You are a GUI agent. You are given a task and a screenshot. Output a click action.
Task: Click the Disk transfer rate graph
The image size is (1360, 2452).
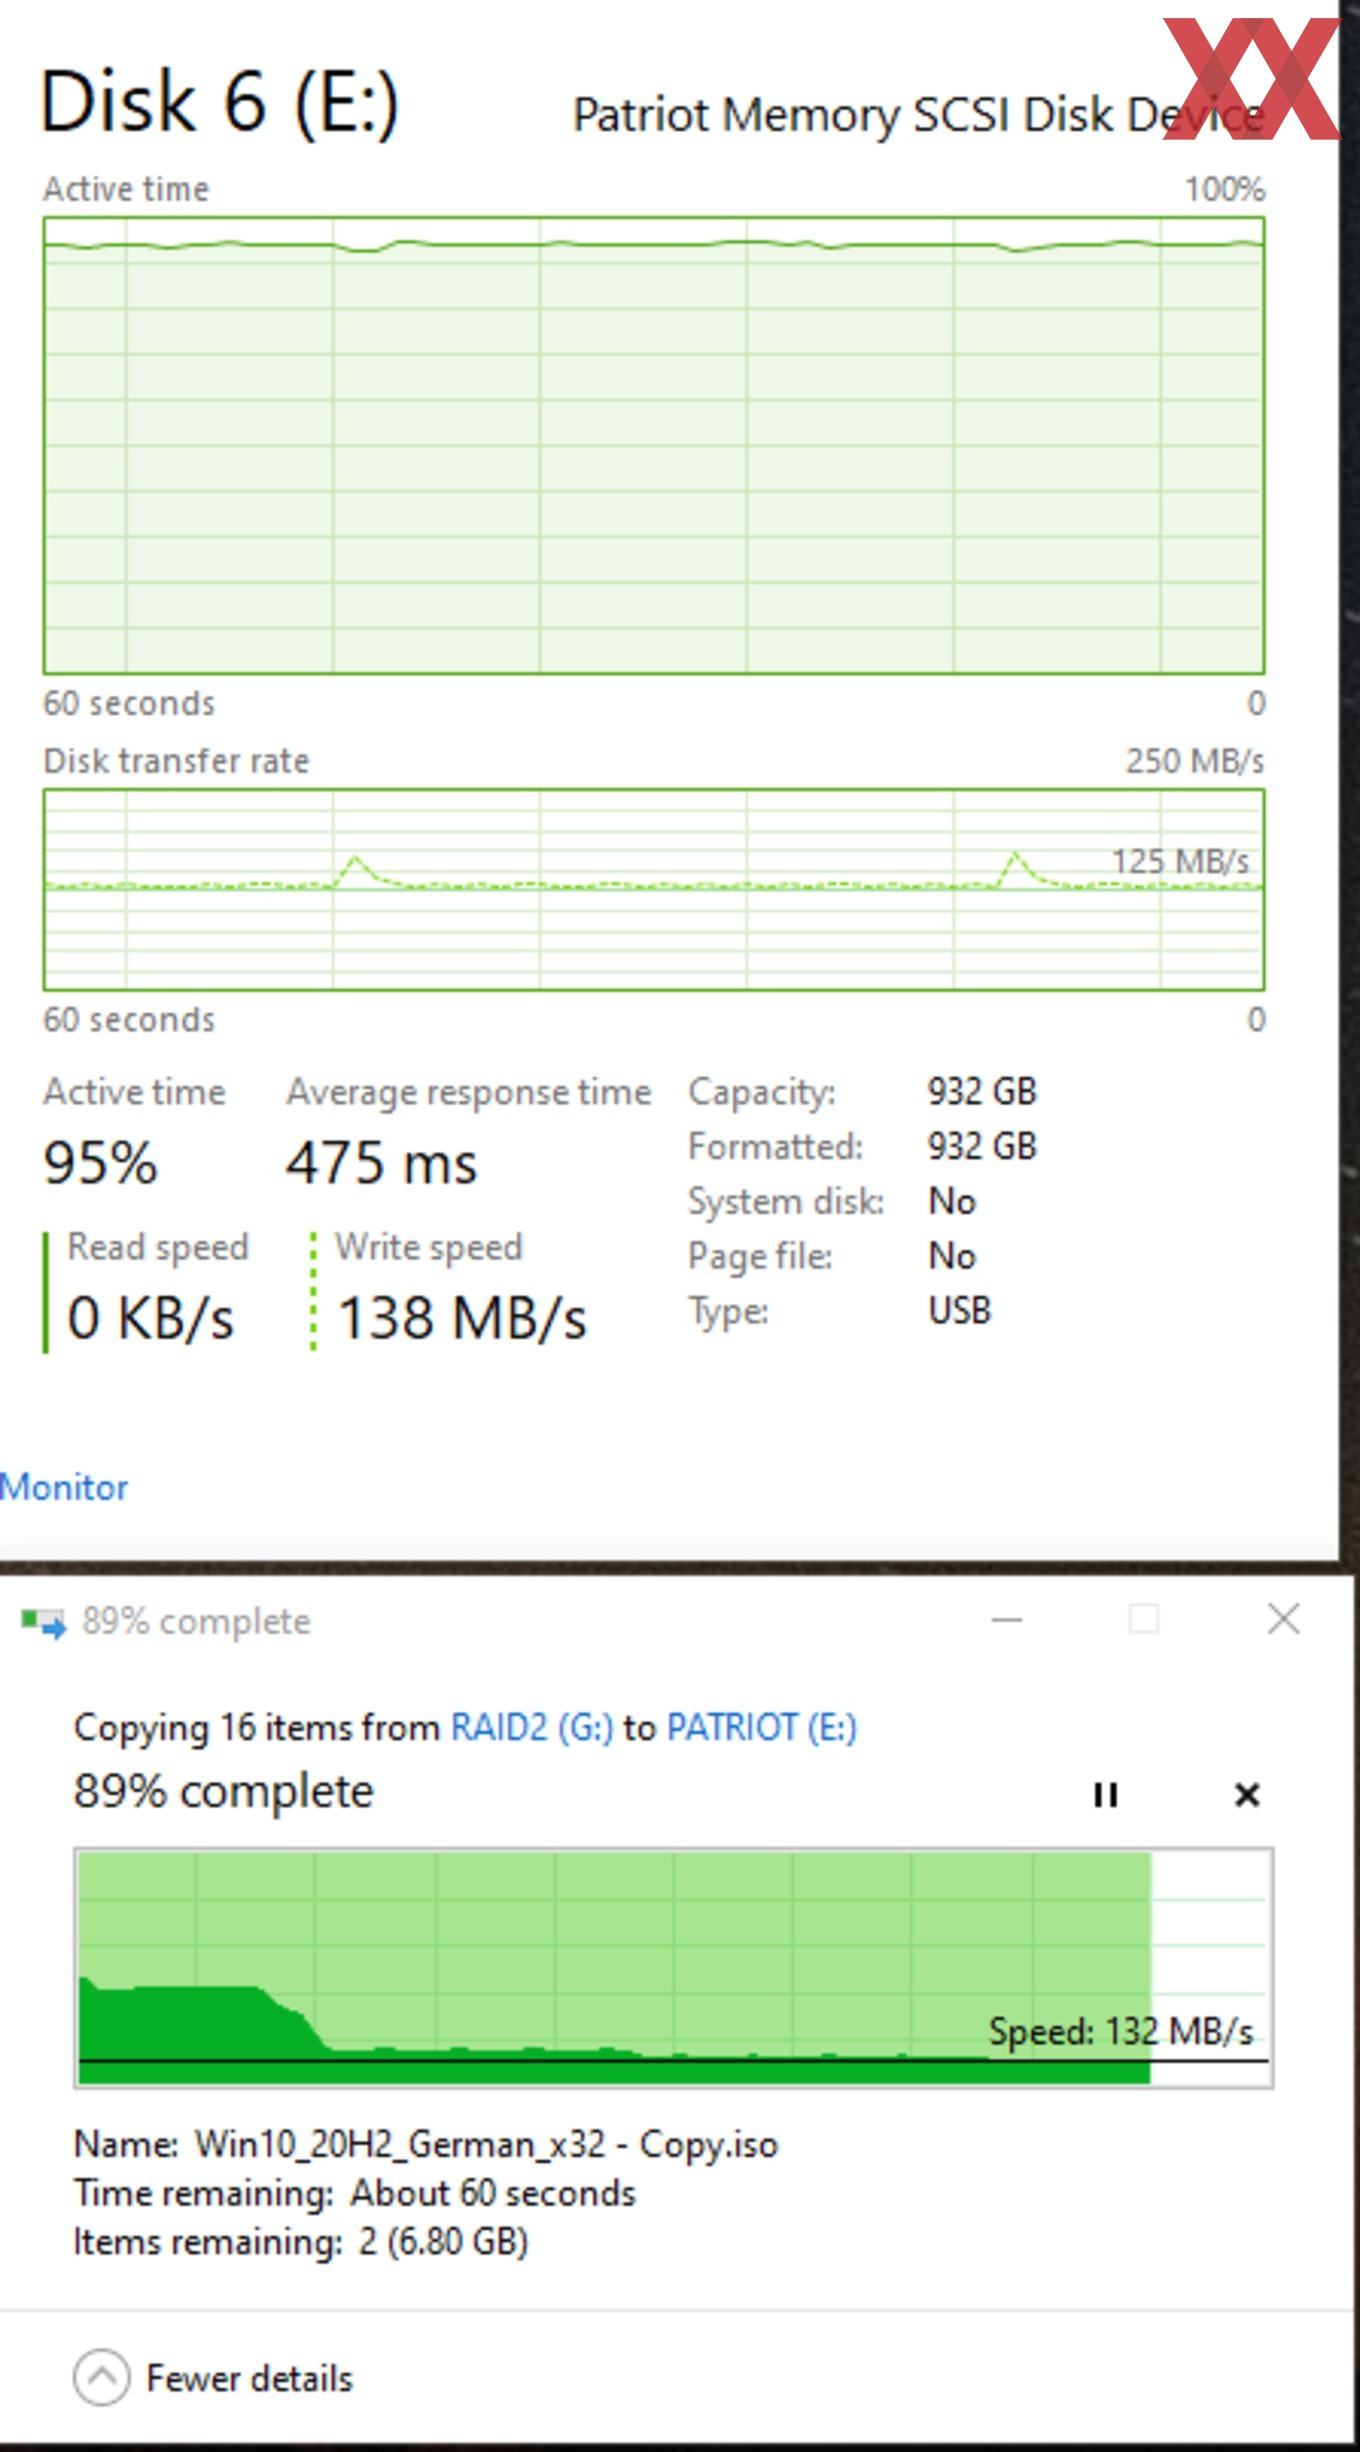point(654,889)
